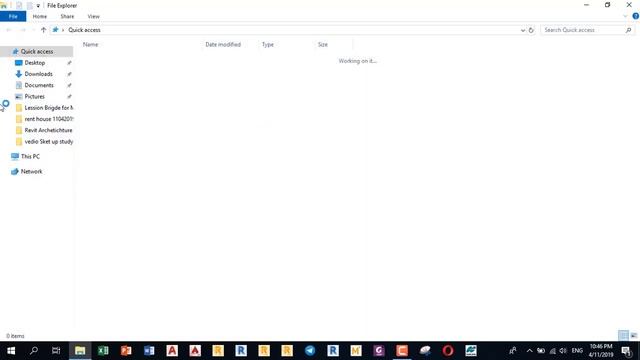The width and height of the screenshot is (640, 360).
Task: Open the network status tray icon
Action: pyautogui.click(x=553, y=351)
